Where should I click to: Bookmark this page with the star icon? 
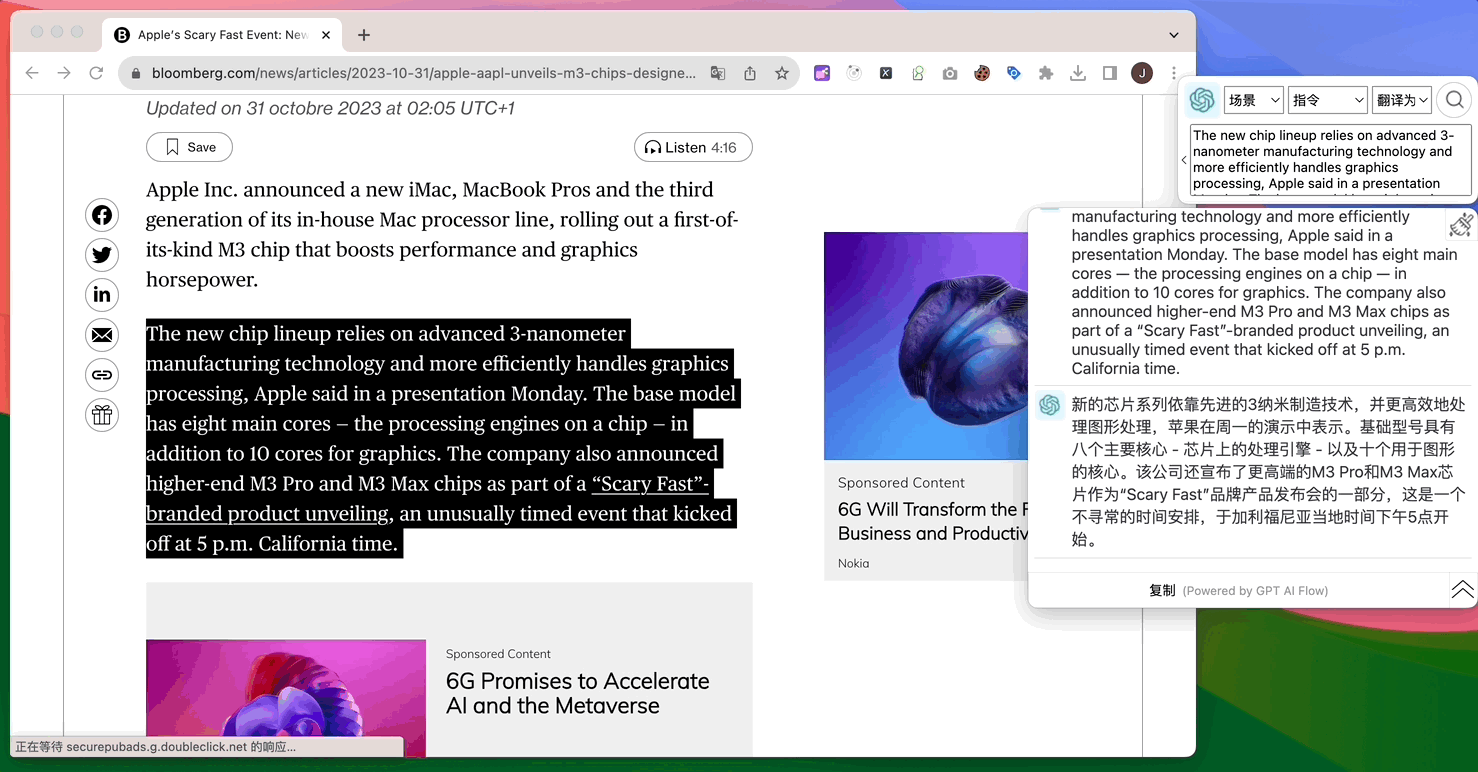(782, 73)
